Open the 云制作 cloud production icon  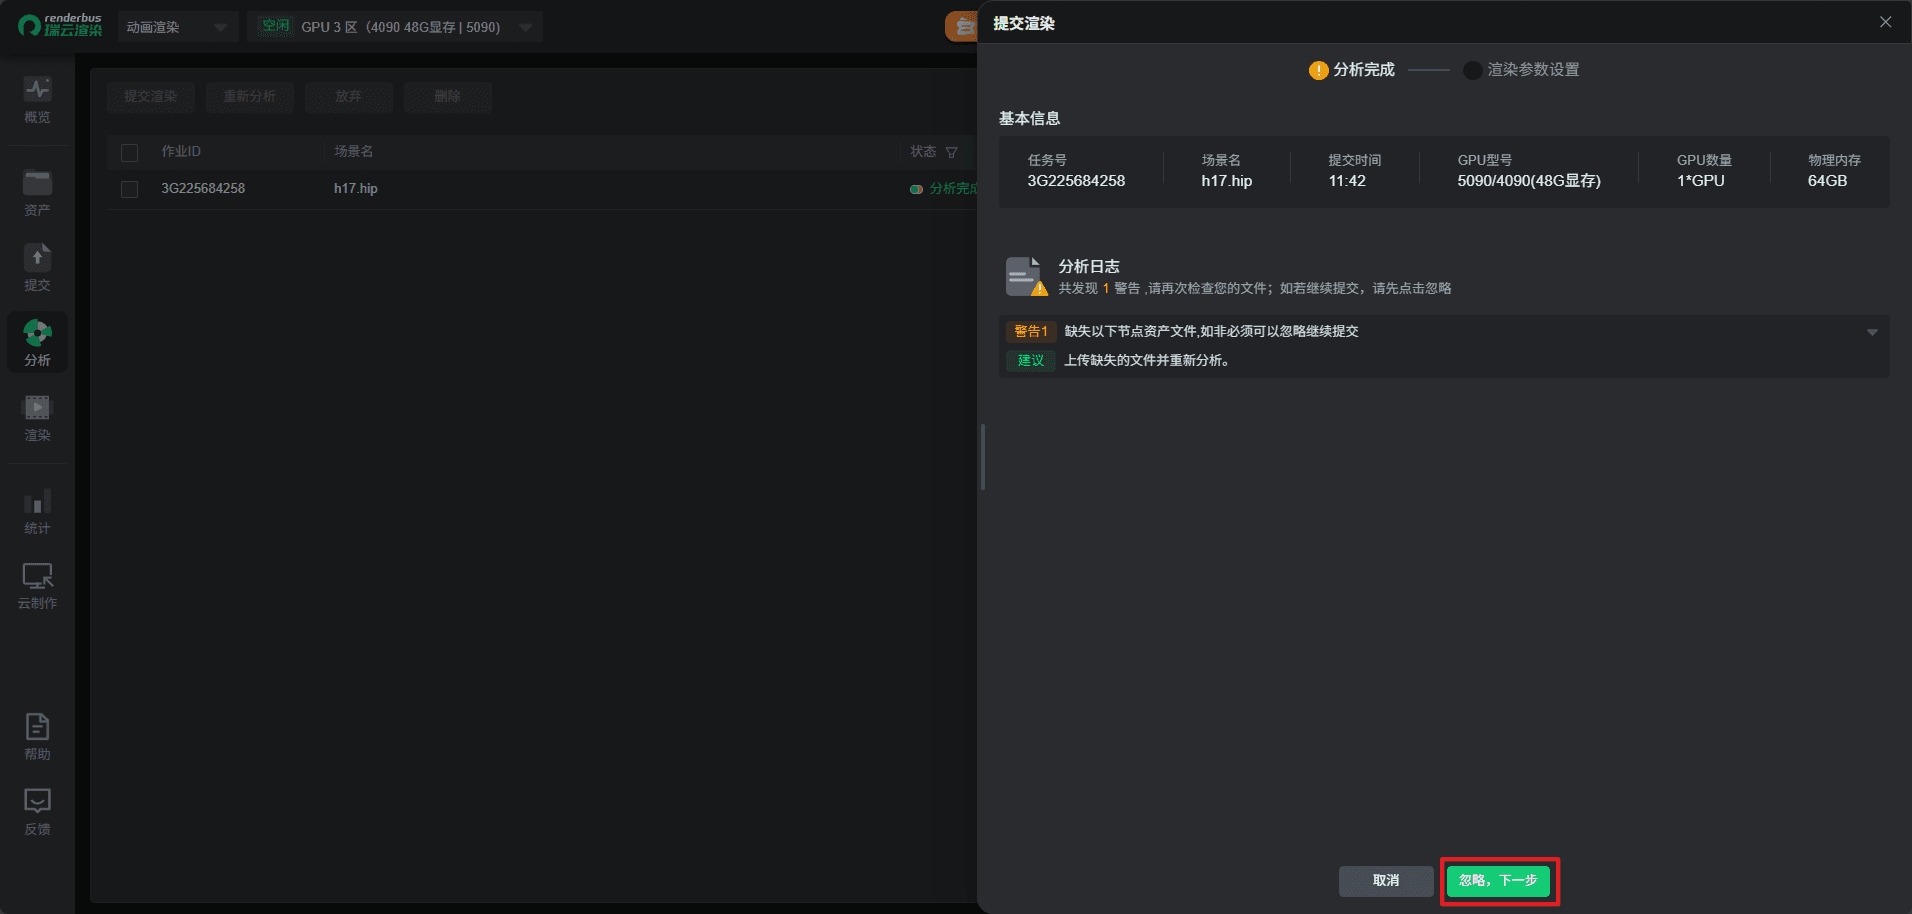point(37,585)
